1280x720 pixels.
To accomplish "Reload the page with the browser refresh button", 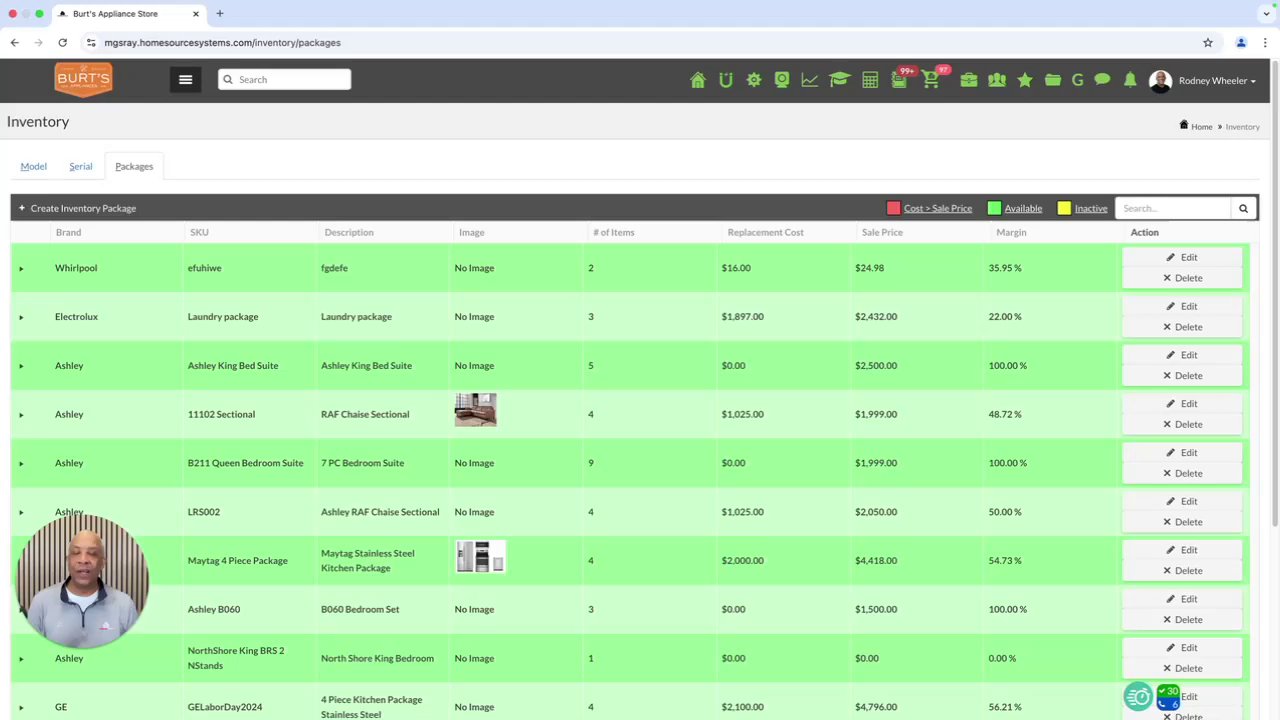I will point(62,43).
